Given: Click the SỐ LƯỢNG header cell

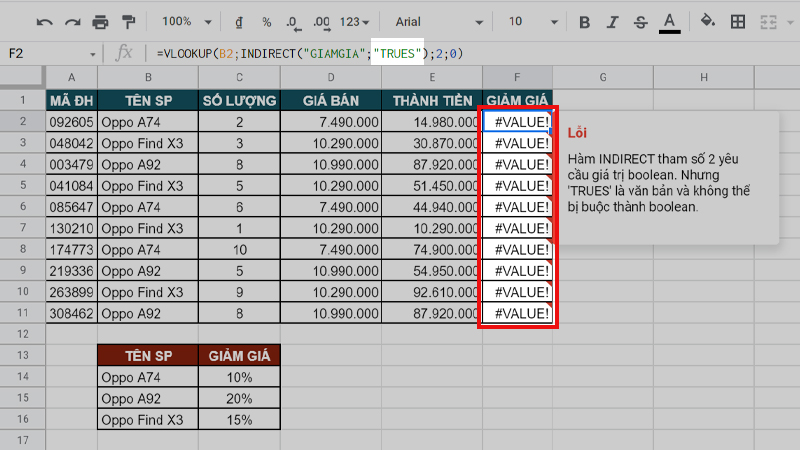Looking at the screenshot, I should coord(239,101).
